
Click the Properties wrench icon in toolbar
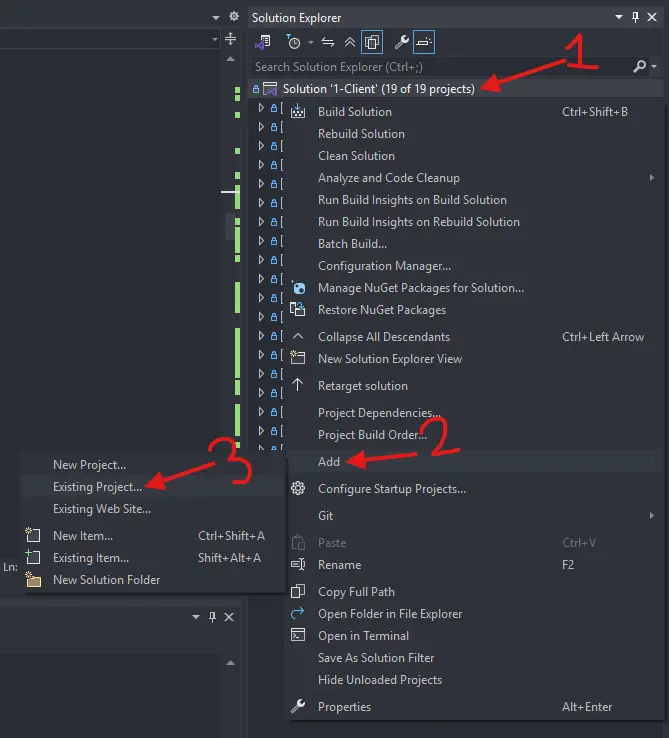401,42
